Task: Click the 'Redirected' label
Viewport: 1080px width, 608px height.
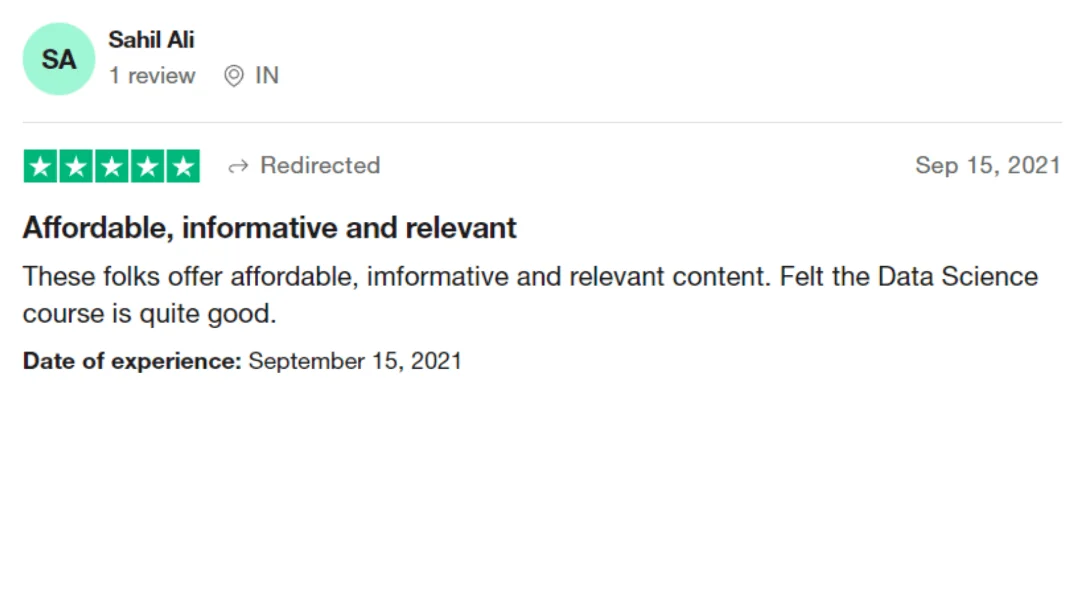Action: coord(320,165)
